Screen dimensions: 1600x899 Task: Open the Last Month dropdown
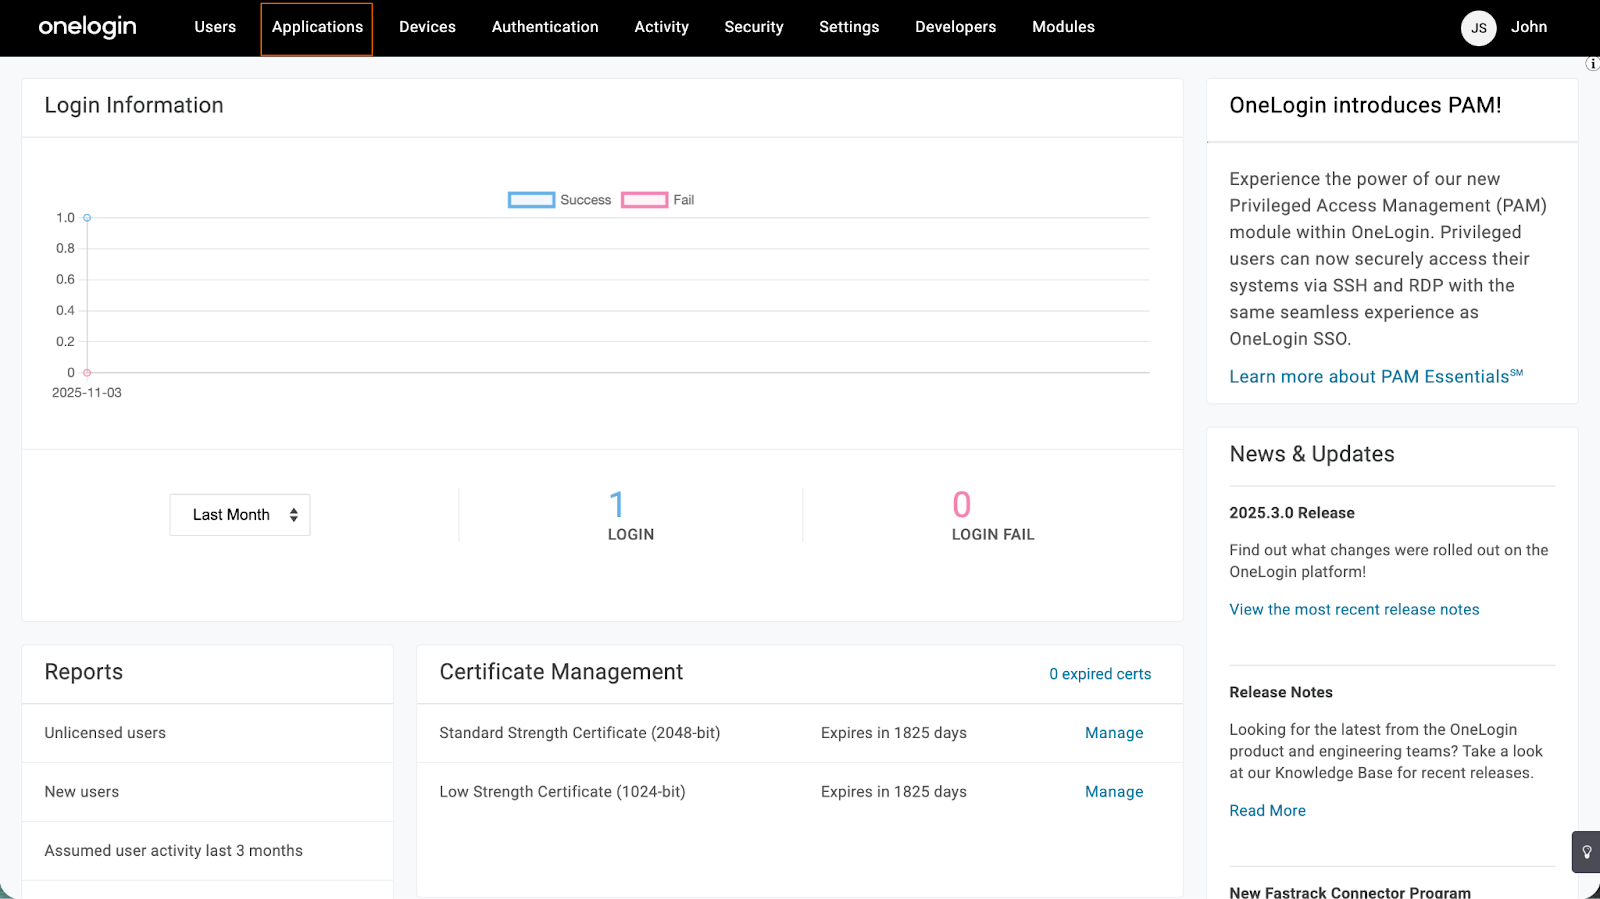tap(240, 515)
